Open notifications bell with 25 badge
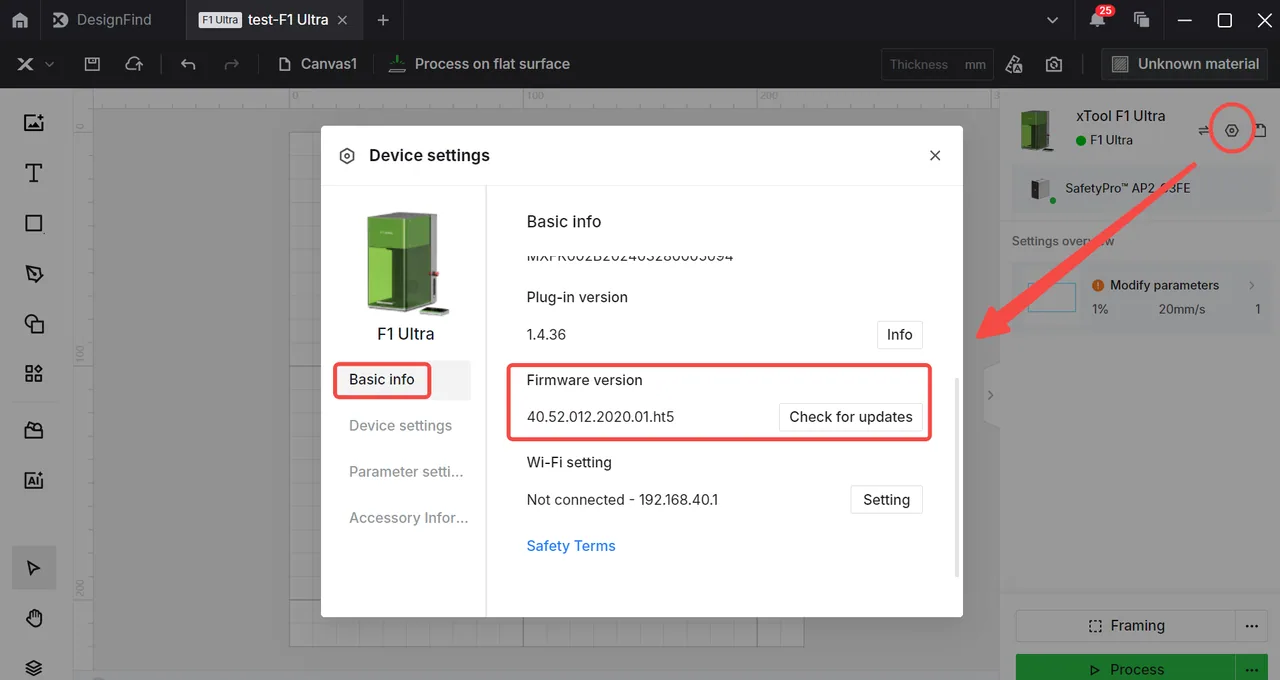 tap(1098, 18)
